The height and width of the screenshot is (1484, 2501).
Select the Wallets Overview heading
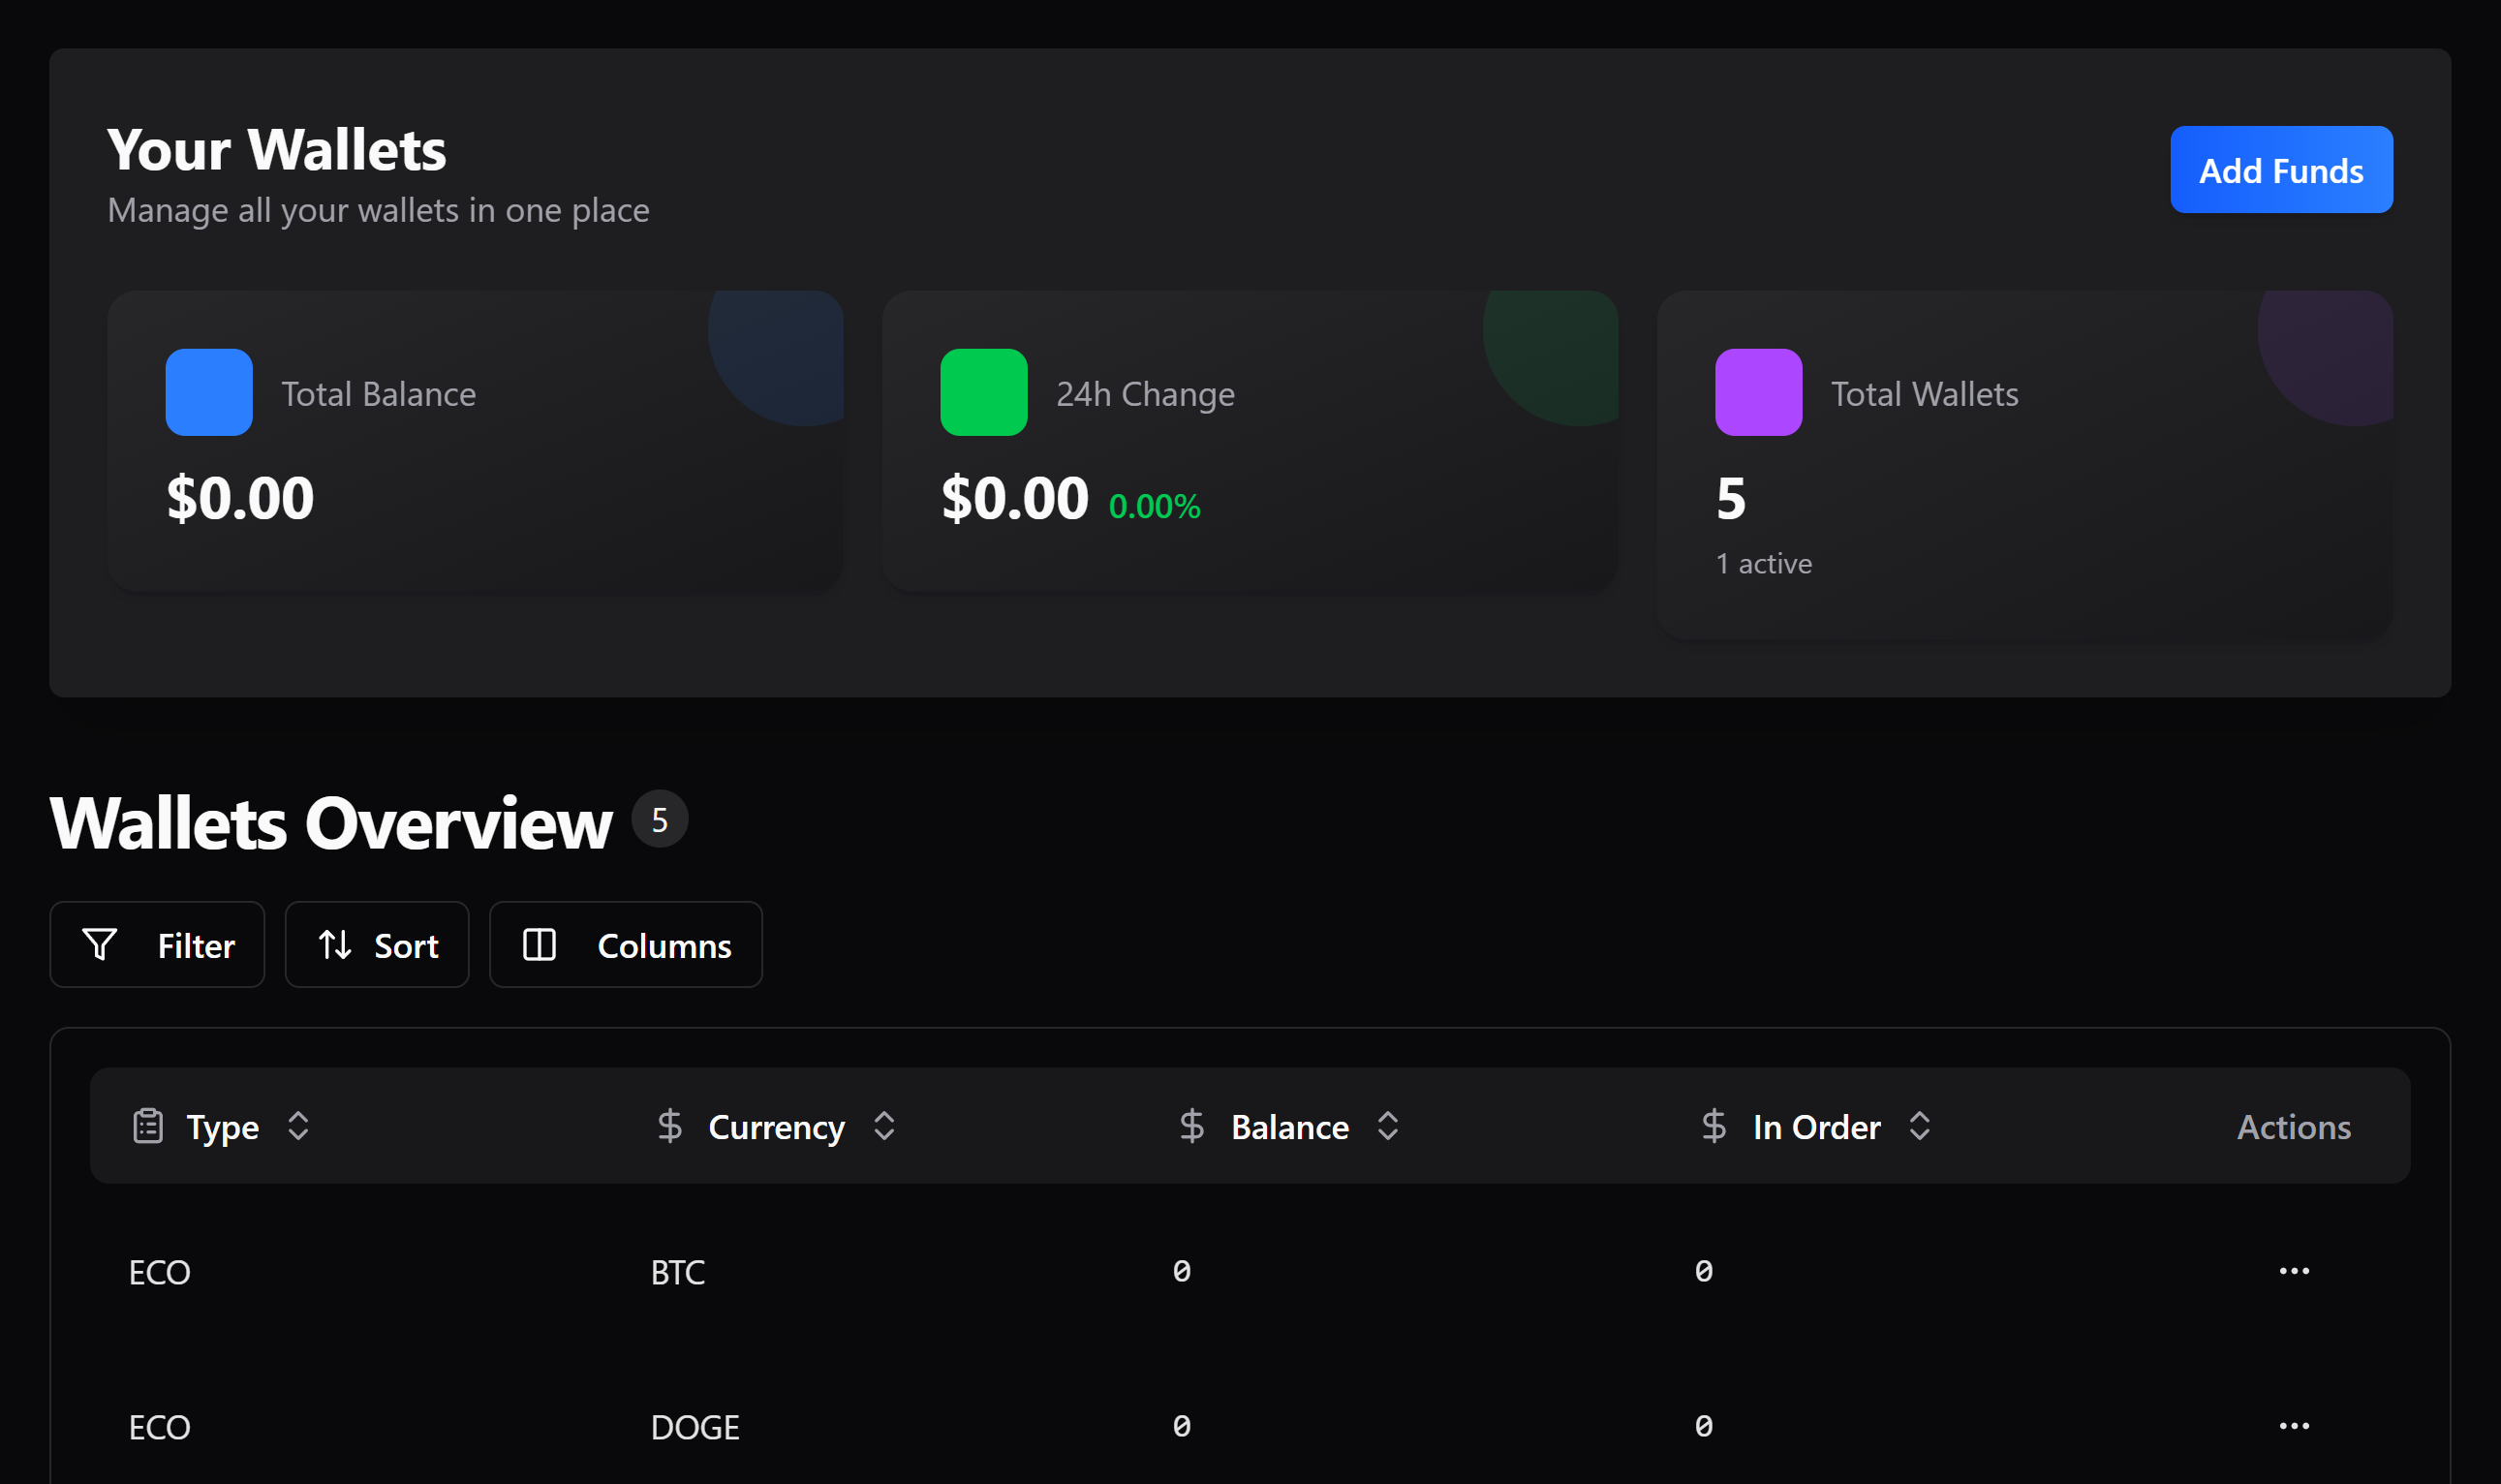(331, 821)
